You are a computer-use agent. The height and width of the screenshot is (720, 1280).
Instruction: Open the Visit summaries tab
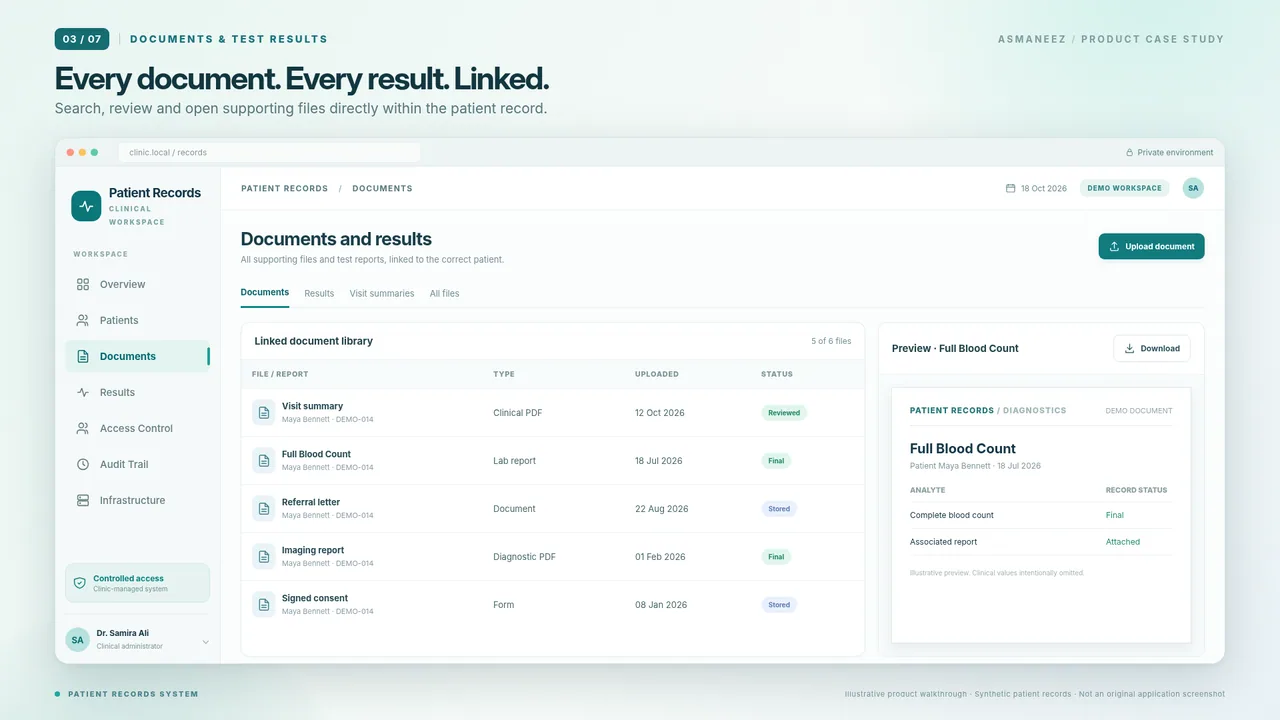382,293
